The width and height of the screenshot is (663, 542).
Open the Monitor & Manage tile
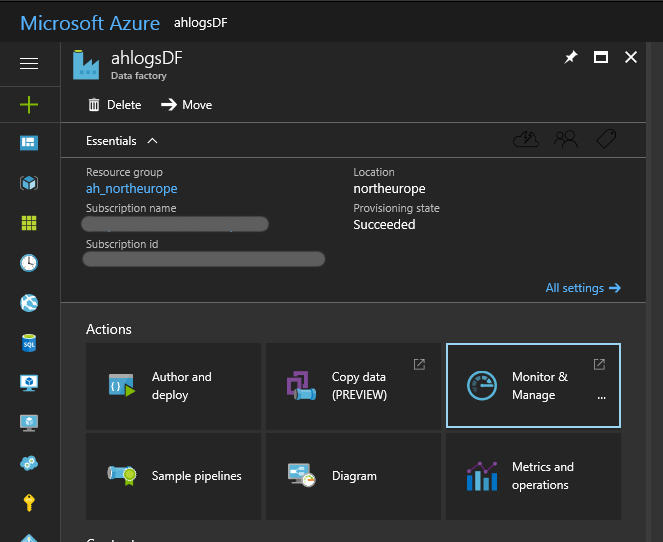pos(533,386)
